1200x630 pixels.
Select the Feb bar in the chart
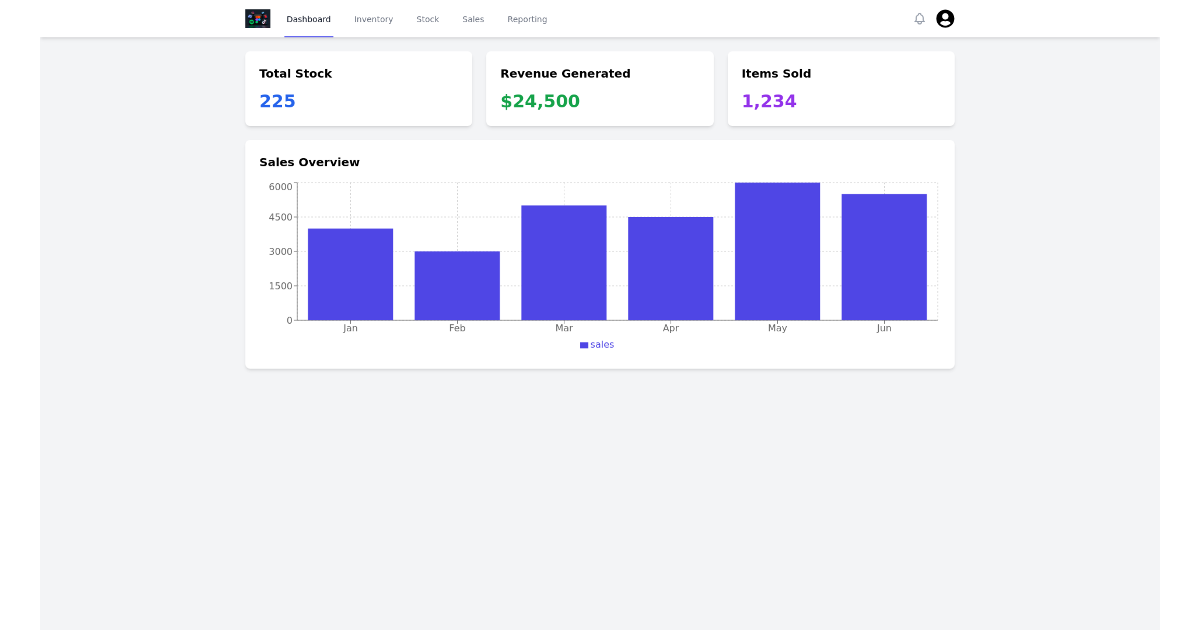click(457, 285)
